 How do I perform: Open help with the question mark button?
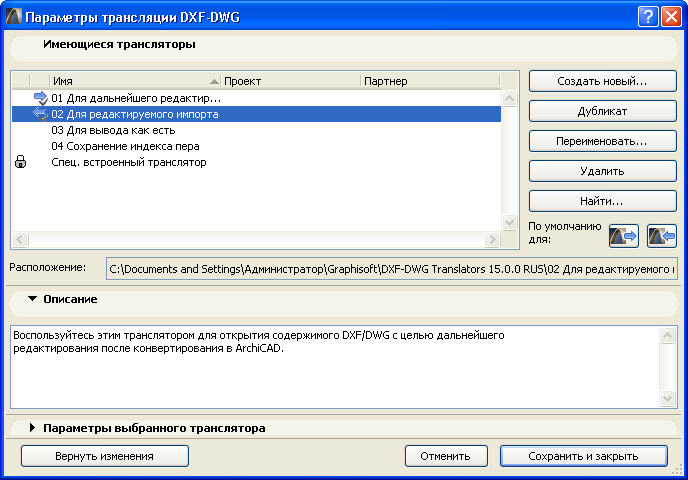pos(647,17)
